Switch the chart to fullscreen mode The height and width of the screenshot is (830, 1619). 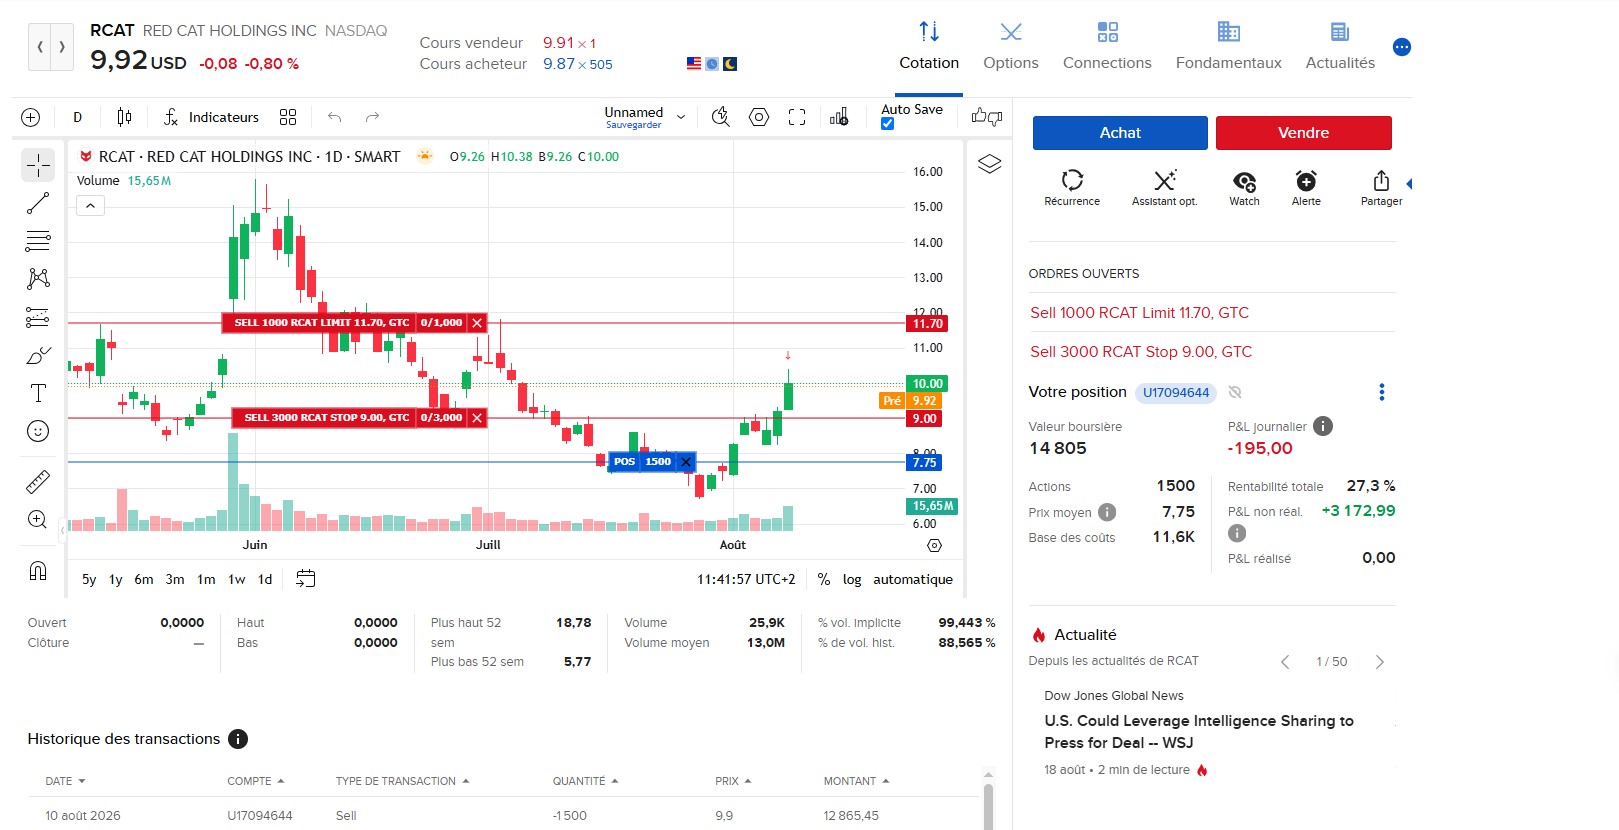(x=797, y=117)
